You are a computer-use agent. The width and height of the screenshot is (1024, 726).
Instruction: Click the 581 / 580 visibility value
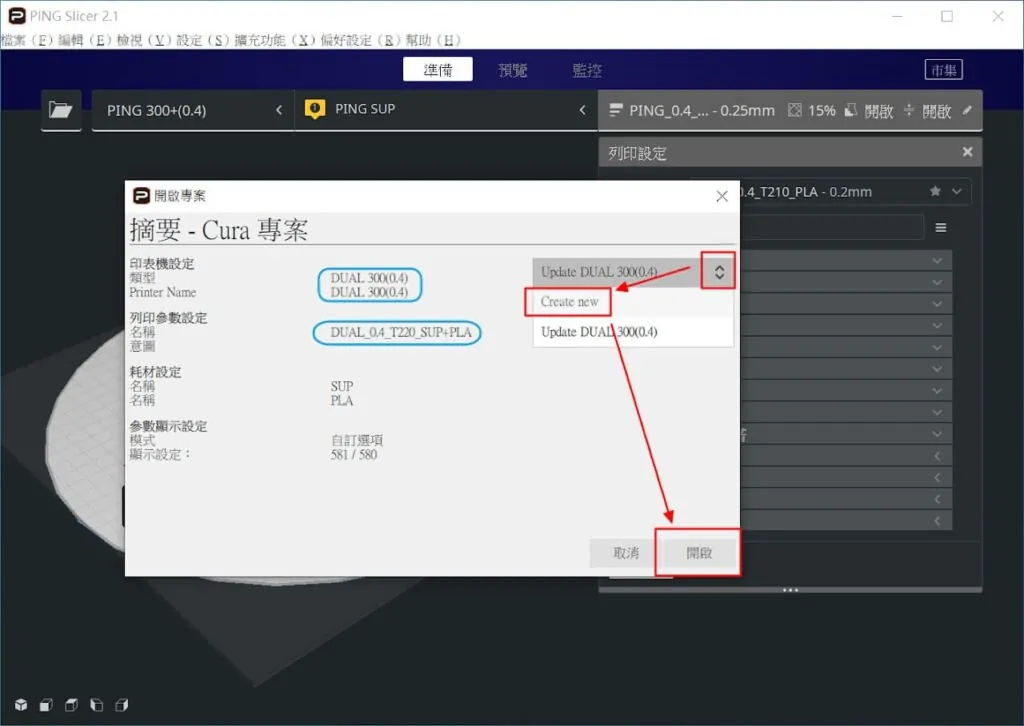[353, 454]
